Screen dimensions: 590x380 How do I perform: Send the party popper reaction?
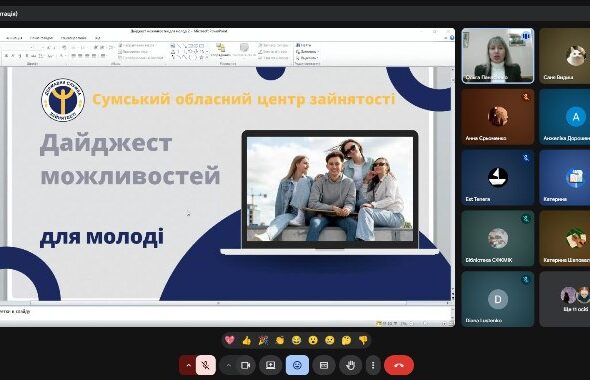coord(263,340)
